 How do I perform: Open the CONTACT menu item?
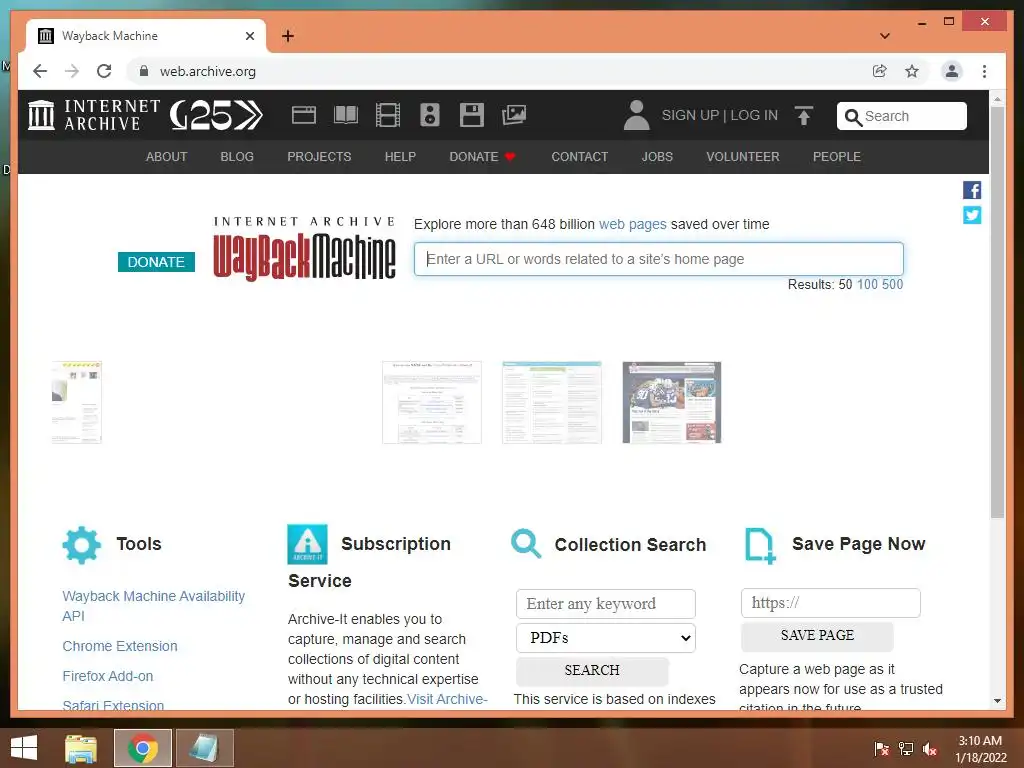tap(579, 157)
